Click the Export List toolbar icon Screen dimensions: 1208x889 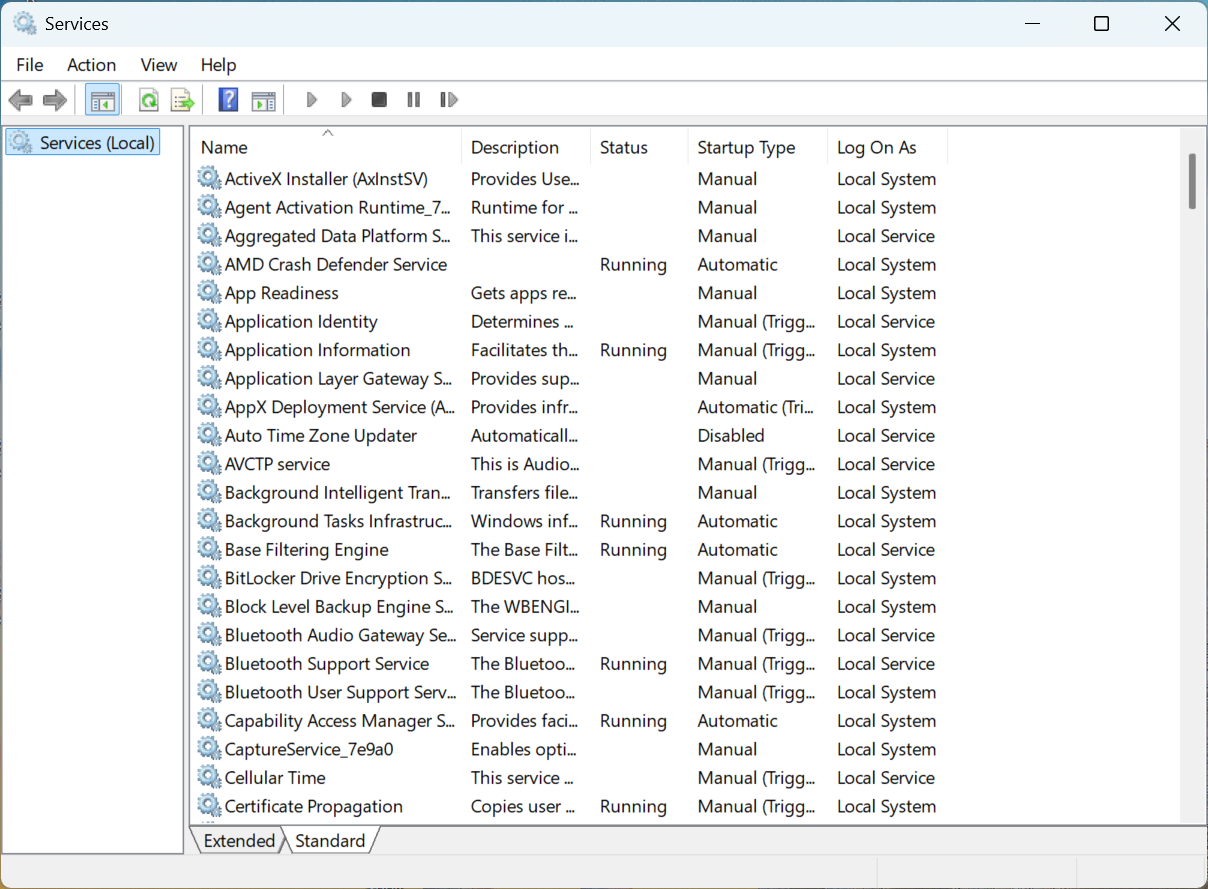(181, 100)
